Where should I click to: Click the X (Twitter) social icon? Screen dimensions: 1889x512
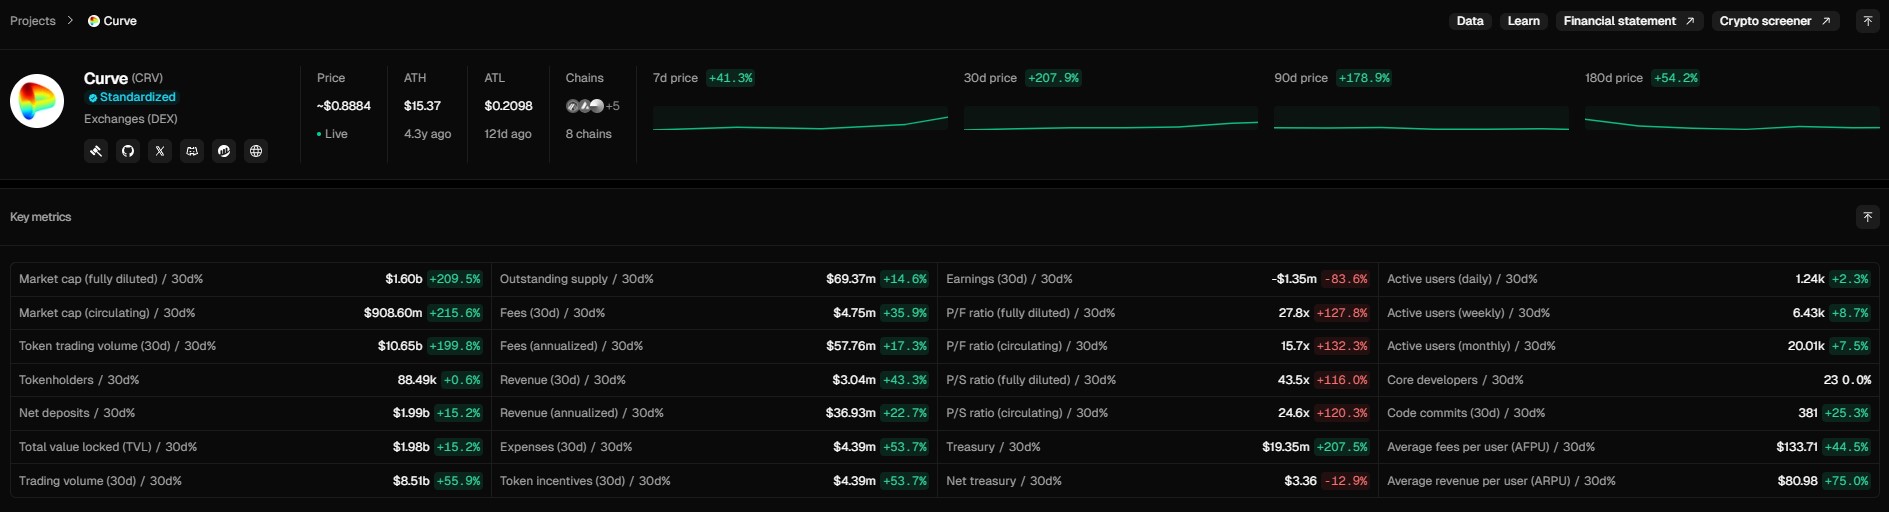point(160,151)
